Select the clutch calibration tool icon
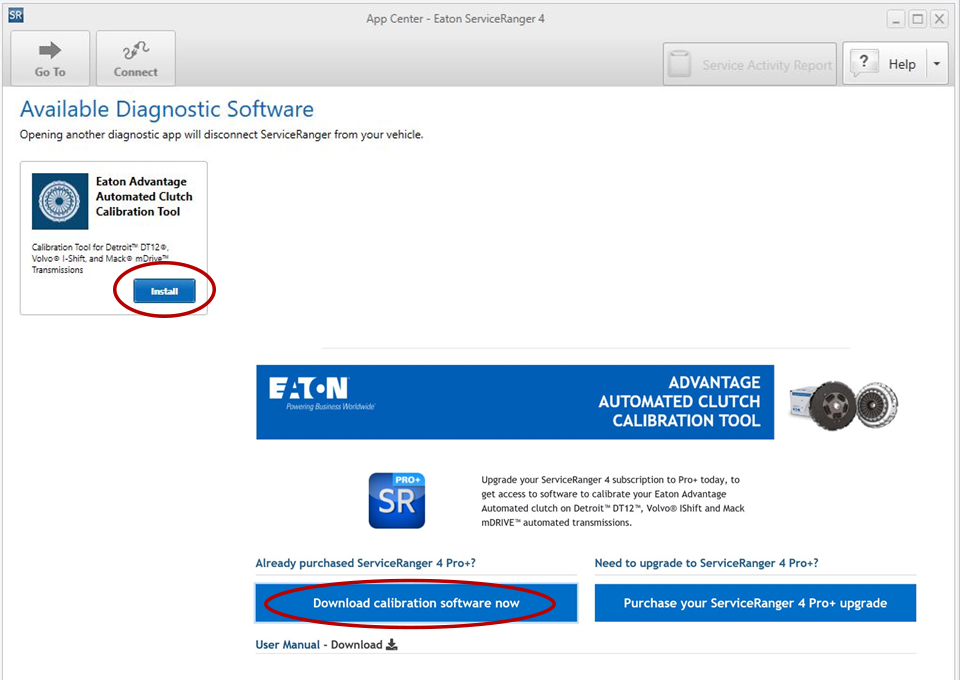The height and width of the screenshot is (680, 960). (x=60, y=201)
